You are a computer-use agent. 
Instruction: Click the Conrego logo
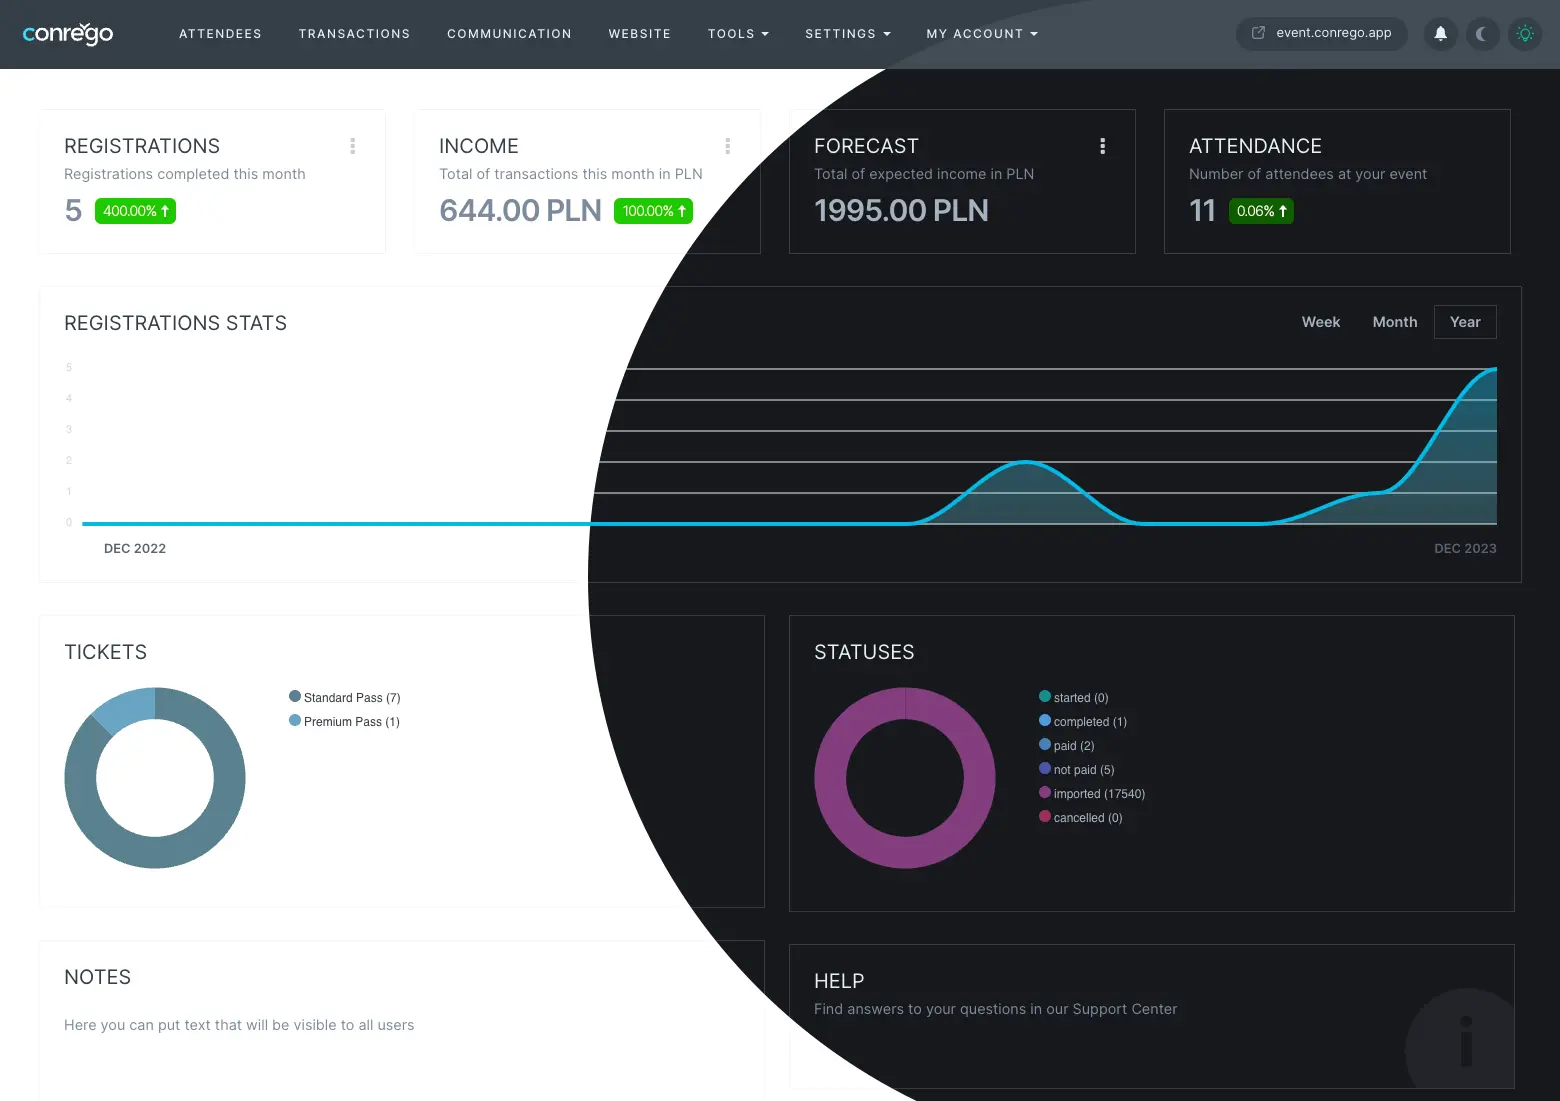coord(68,33)
